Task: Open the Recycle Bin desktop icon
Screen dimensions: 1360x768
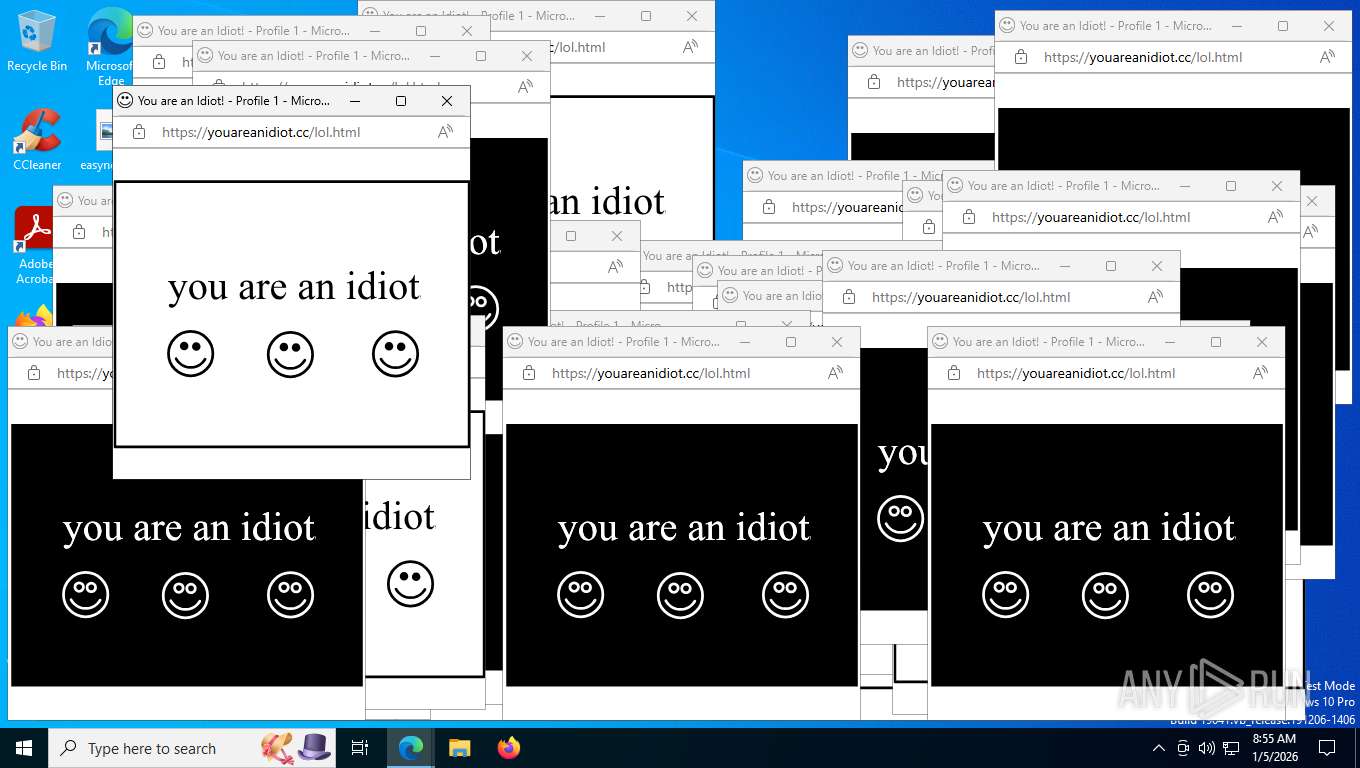Action: pos(36,41)
